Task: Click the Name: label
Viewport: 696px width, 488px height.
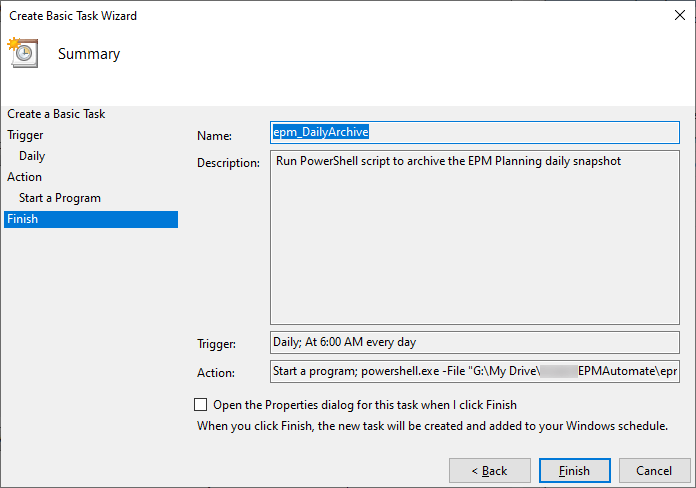Action: [214, 135]
